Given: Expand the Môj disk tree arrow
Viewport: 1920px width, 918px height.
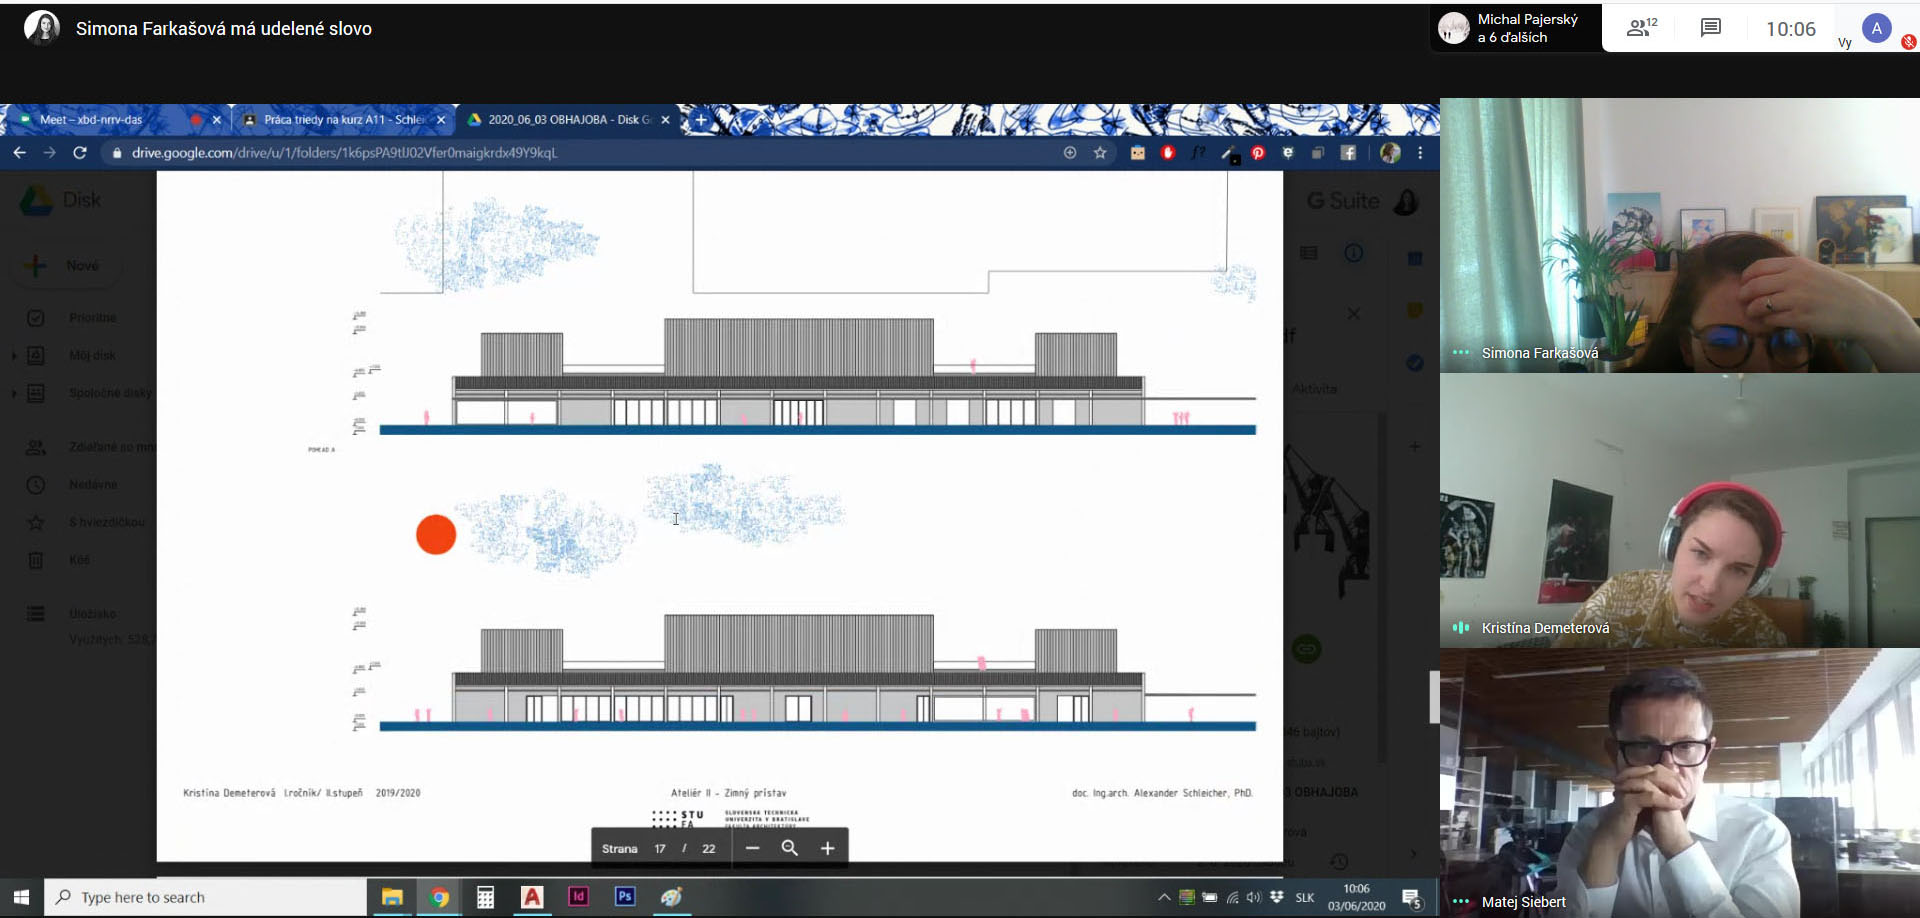Looking at the screenshot, I should (13, 356).
